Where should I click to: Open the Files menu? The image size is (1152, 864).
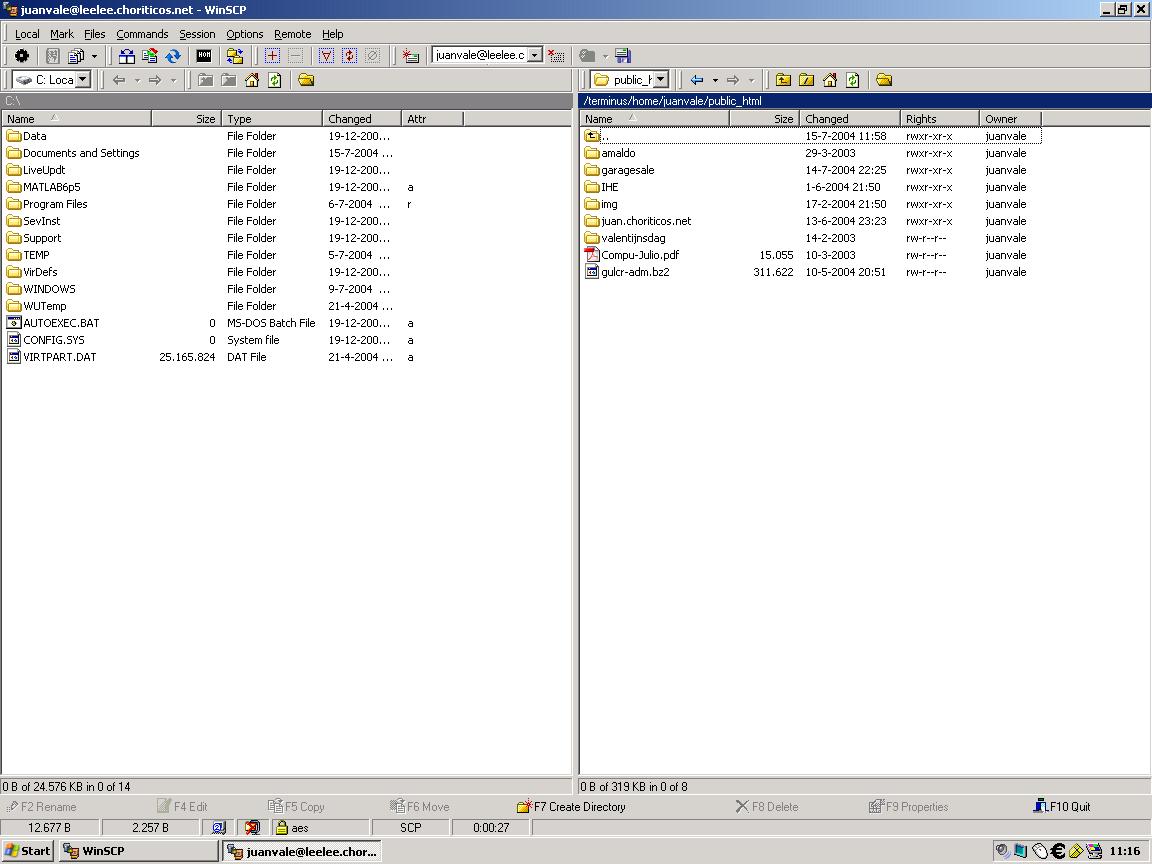click(95, 34)
